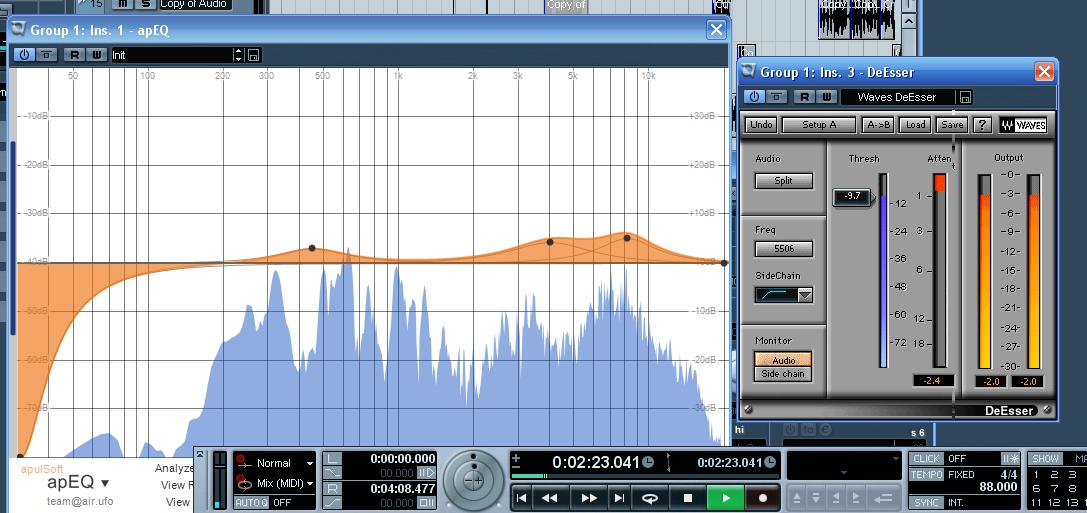Click Load in Waves DeEsser
The width and height of the screenshot is (1087, 513).
[915, 125]
